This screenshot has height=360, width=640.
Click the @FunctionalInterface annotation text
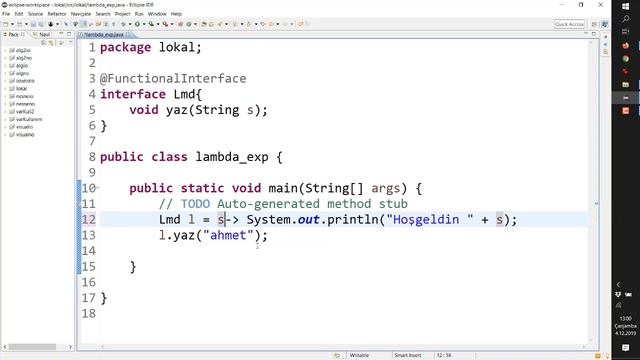173,78
